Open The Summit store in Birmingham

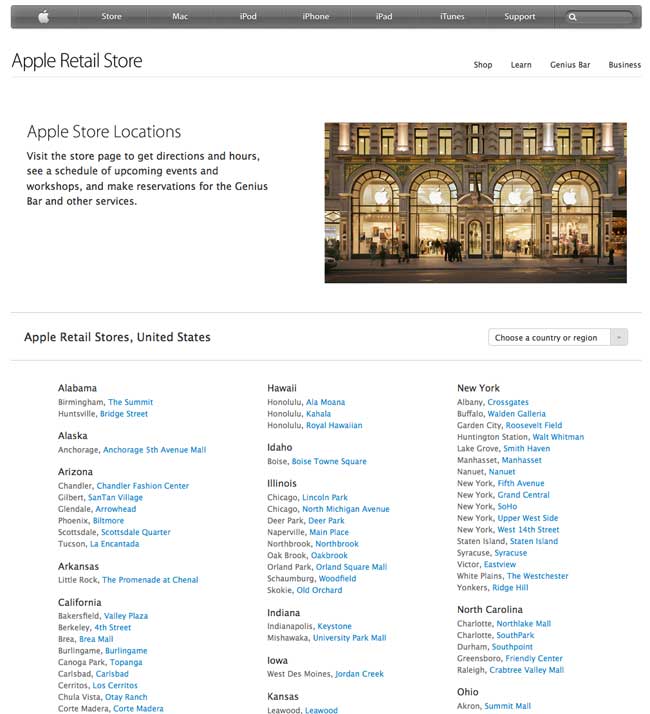pyautogui.click(x=130, y=402)
